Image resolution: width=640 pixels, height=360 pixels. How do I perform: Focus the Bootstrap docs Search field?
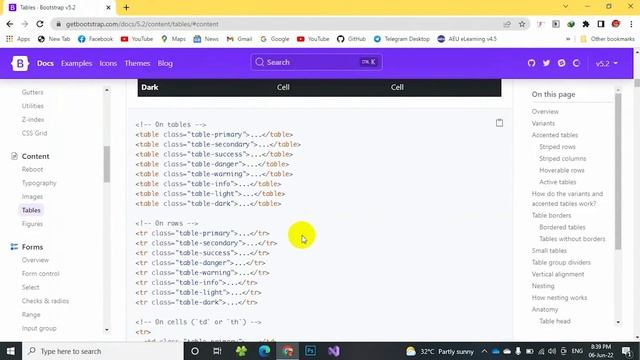pyautogui.click(x=316, y=62)
